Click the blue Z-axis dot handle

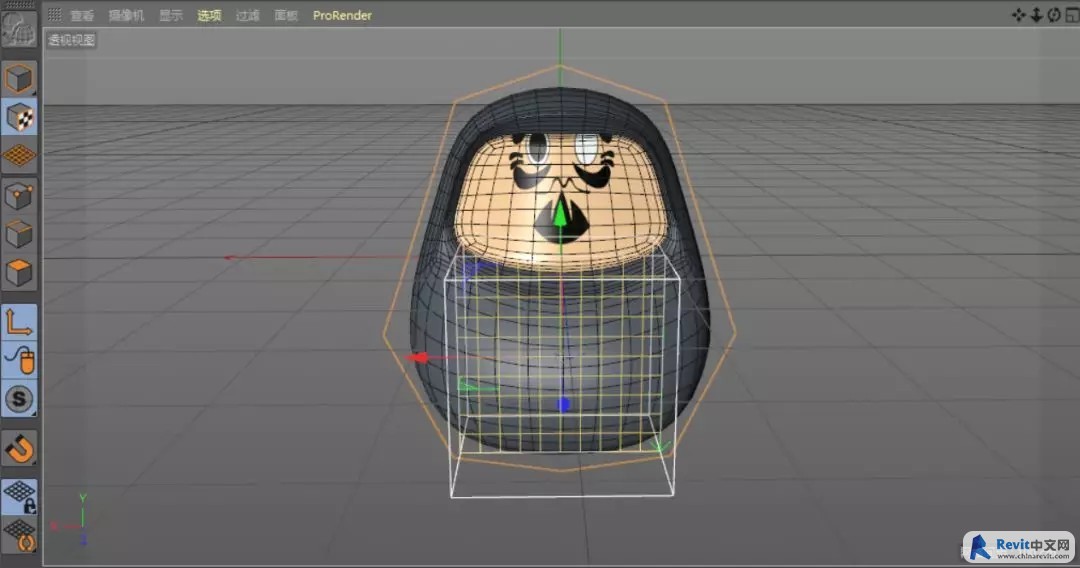(x=563, y=405)
